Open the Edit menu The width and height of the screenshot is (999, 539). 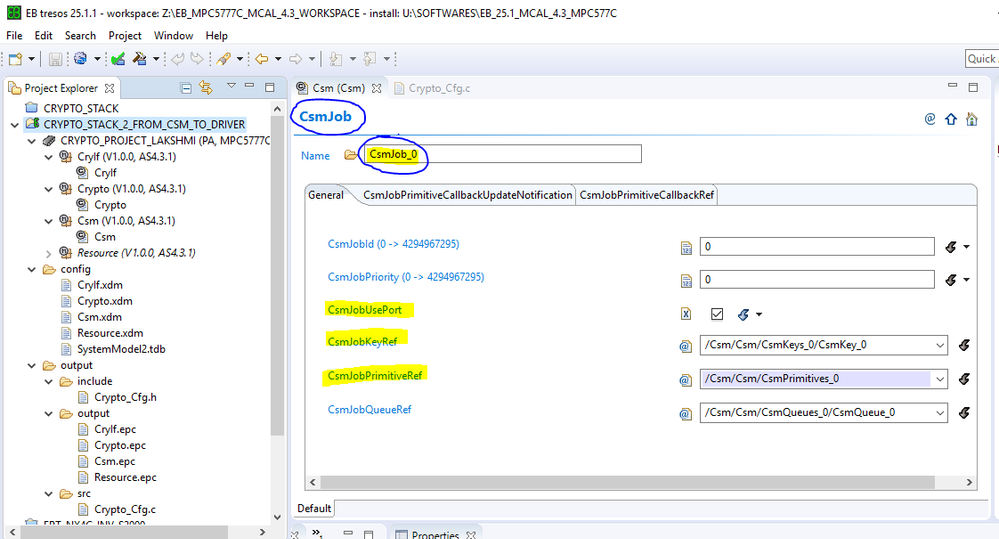(x=43, y=36)
